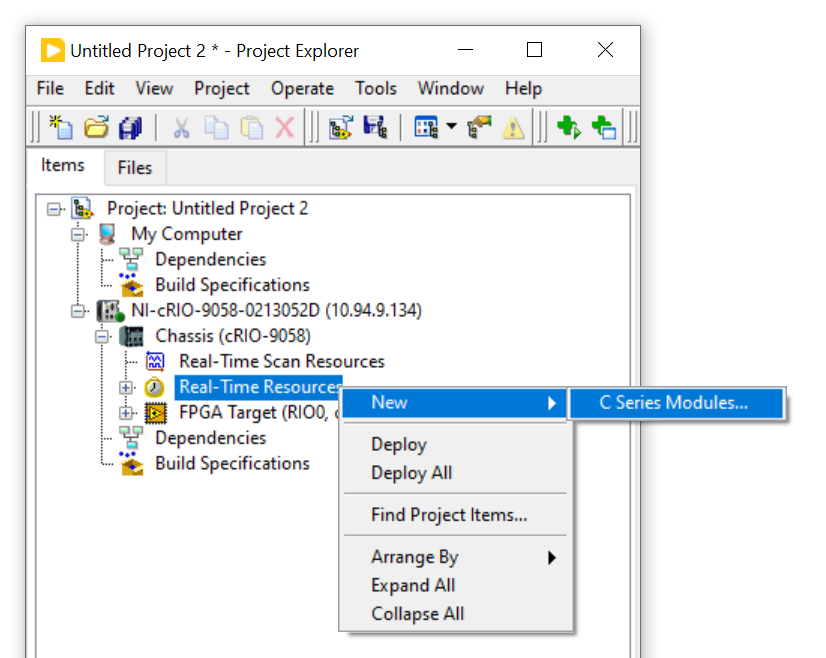Image resolution: width=826 pixels, height=658 pixels.
Task: Open the Operate menu
Action: tap(302, 89)
